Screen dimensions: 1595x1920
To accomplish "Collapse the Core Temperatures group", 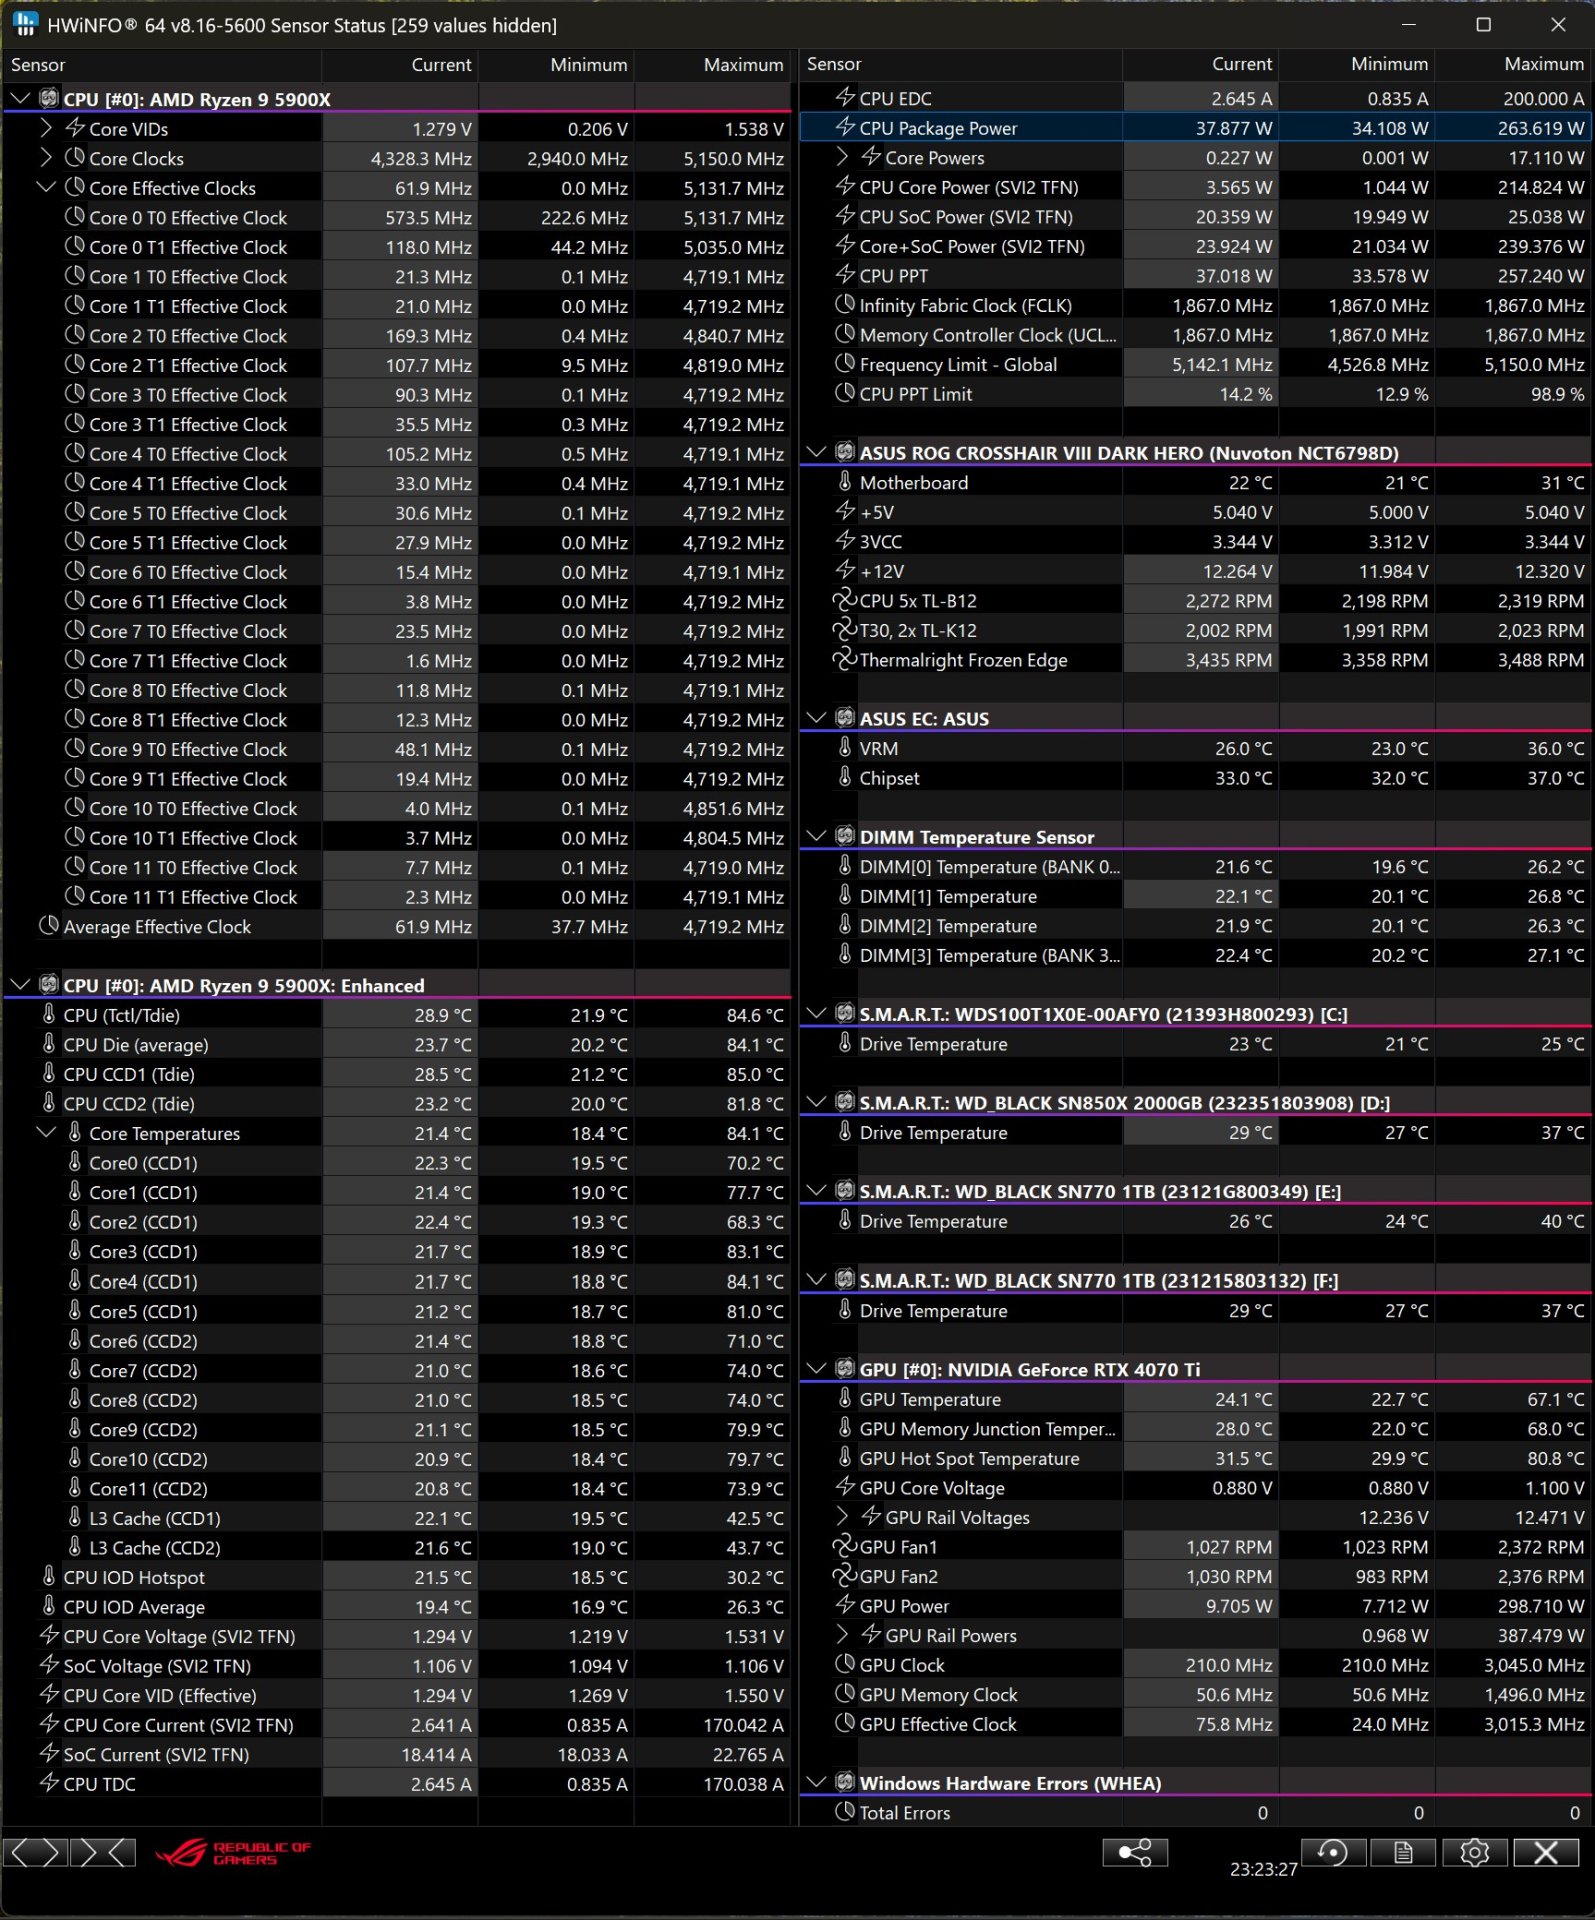I will click(46, 1133).
